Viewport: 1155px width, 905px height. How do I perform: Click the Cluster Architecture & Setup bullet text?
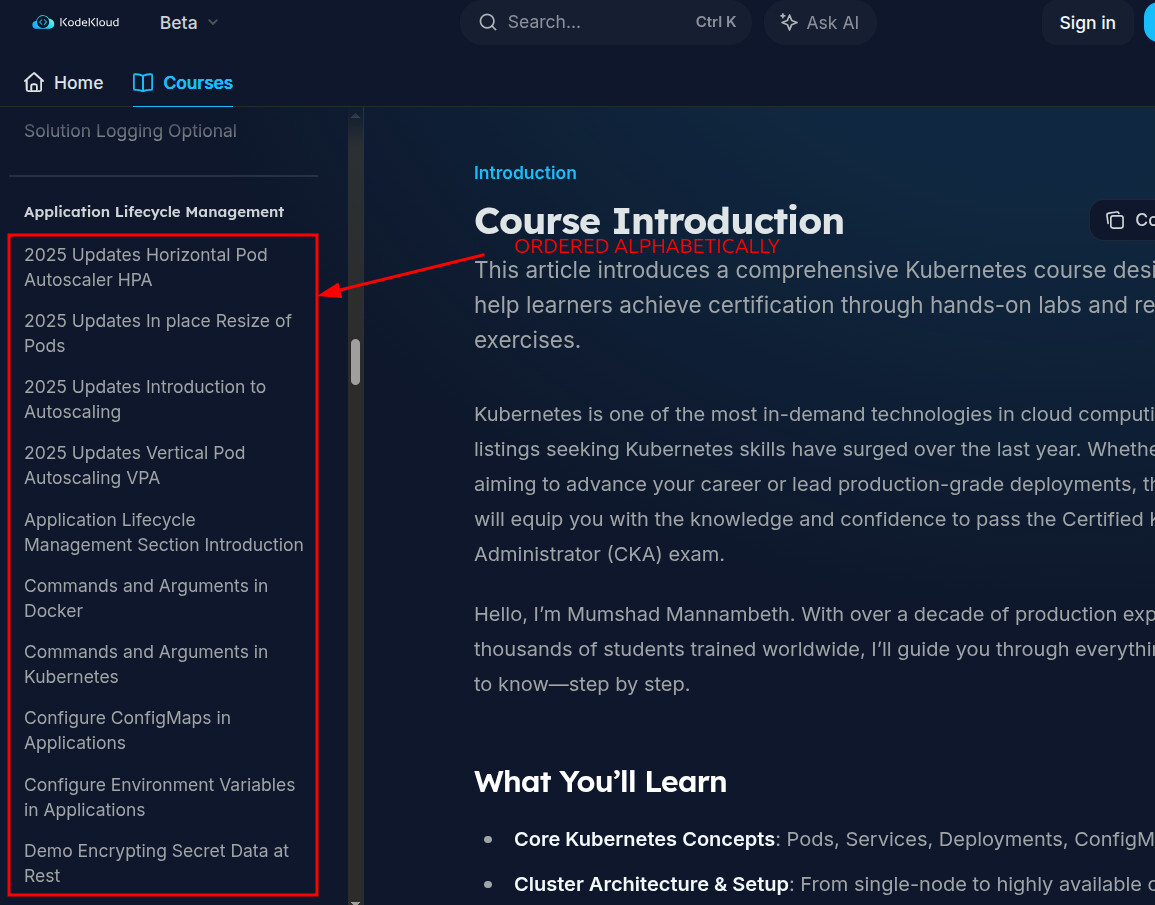pyautogui.click(x=651, y=884)
